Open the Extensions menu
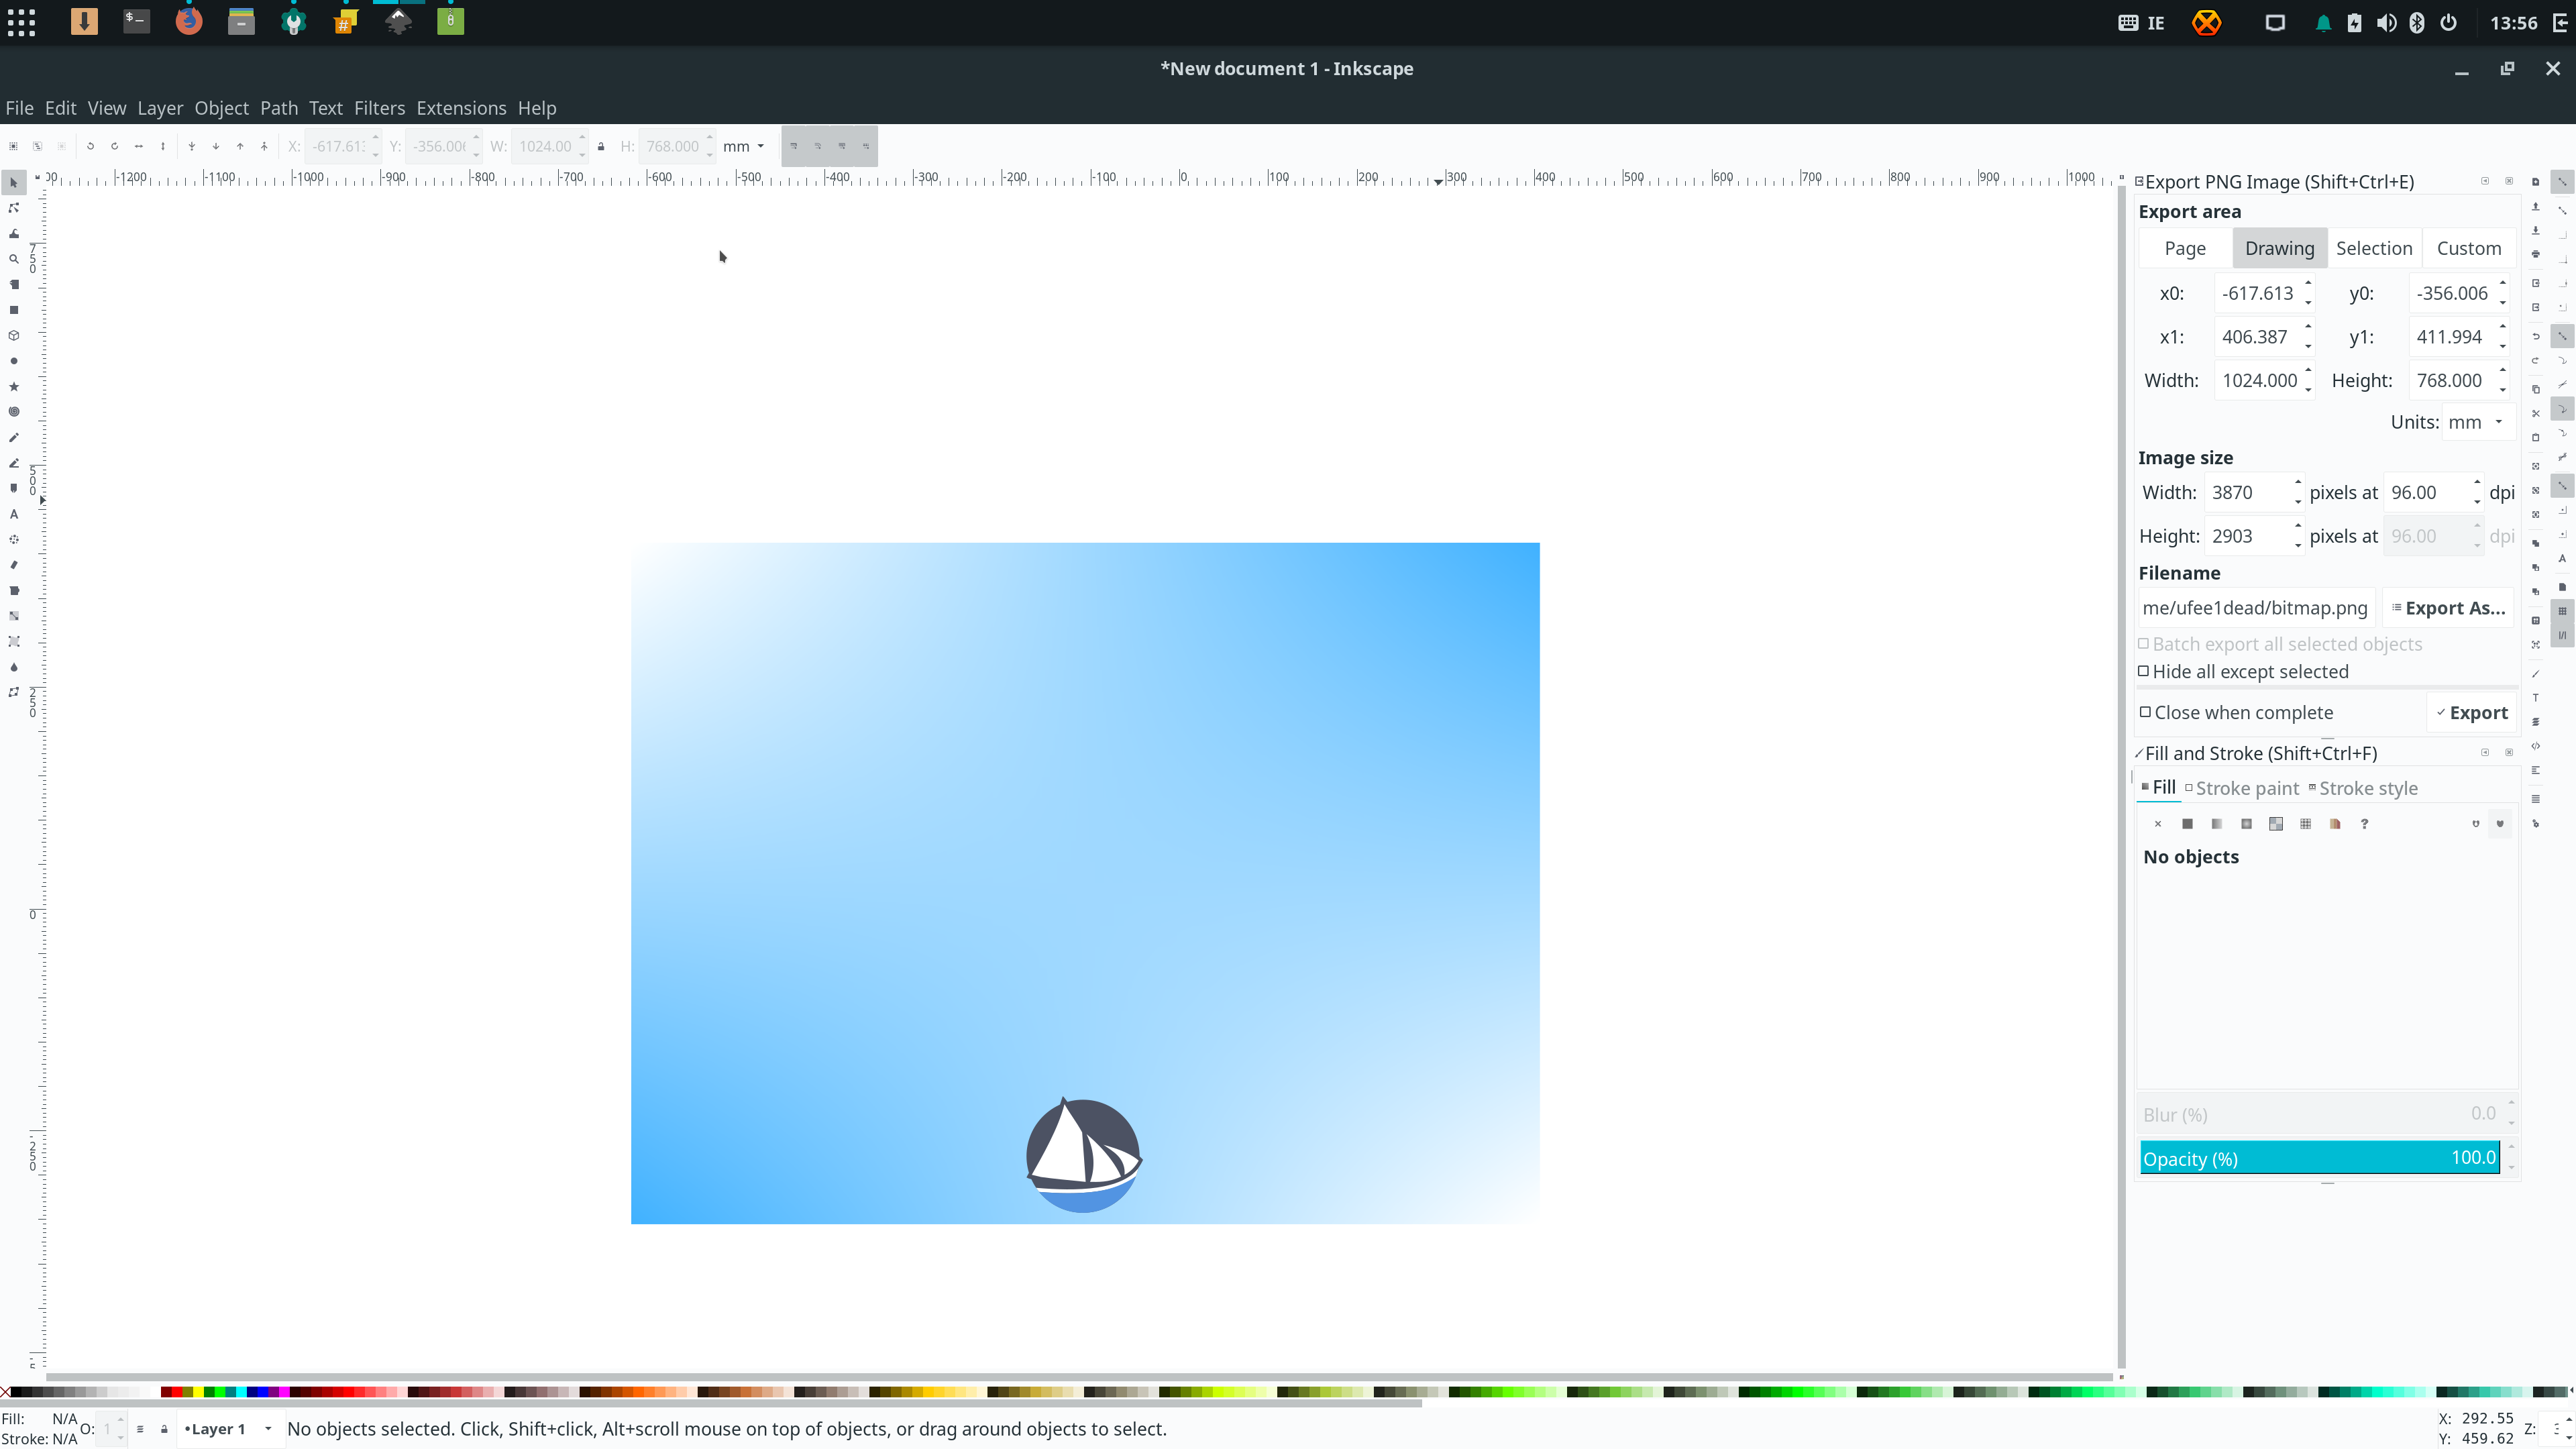This screenshot has height=1449, width=2576. tap(461, 108)
